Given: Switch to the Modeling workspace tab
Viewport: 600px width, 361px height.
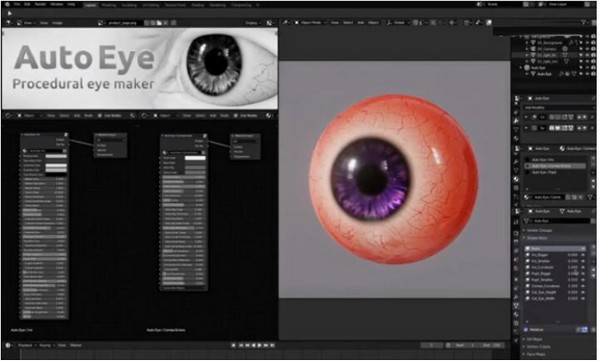Looking at the screenshot, I should [109, 5].
